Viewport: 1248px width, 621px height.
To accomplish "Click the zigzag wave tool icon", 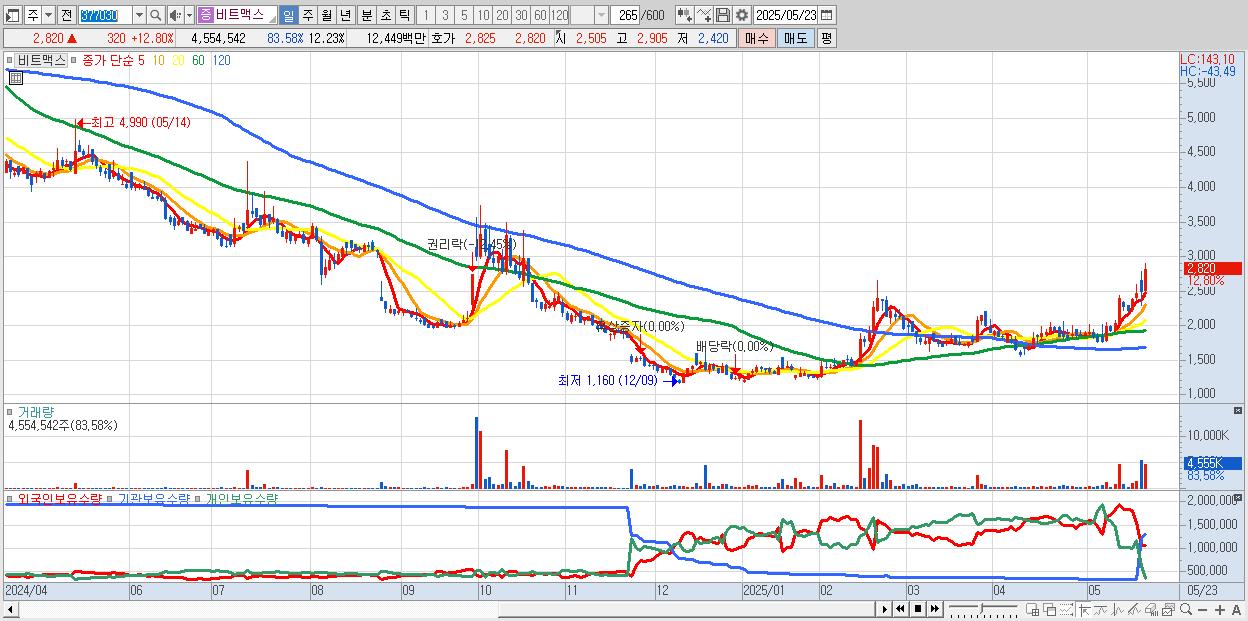I will [x=1118, y=609].
